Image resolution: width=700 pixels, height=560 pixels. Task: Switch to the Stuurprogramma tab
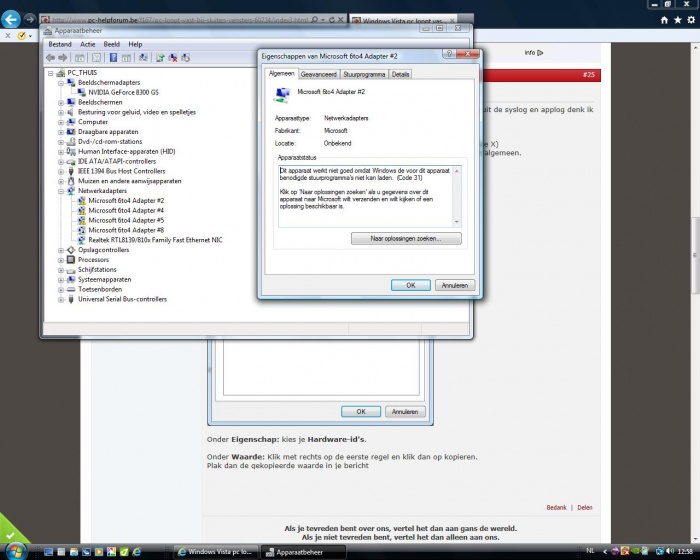click(x=364, y=75)
